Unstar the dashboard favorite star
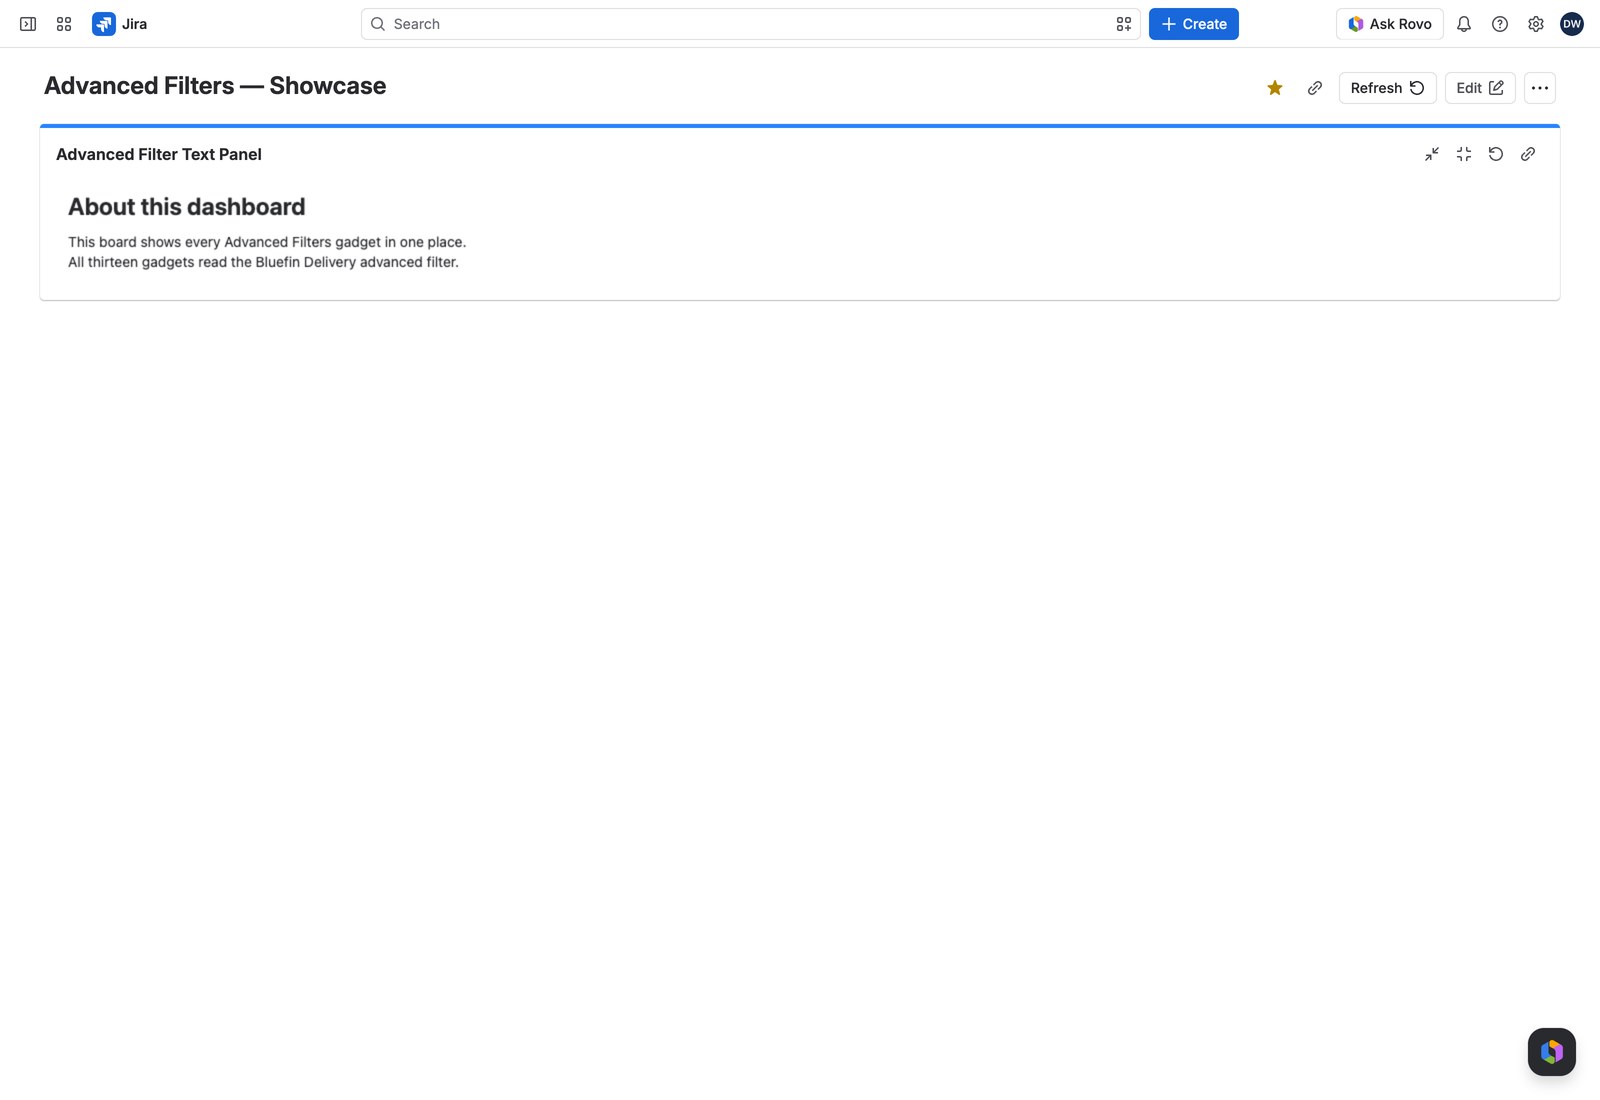Screen dimensions: 1600x1100 coord(1275,88)
